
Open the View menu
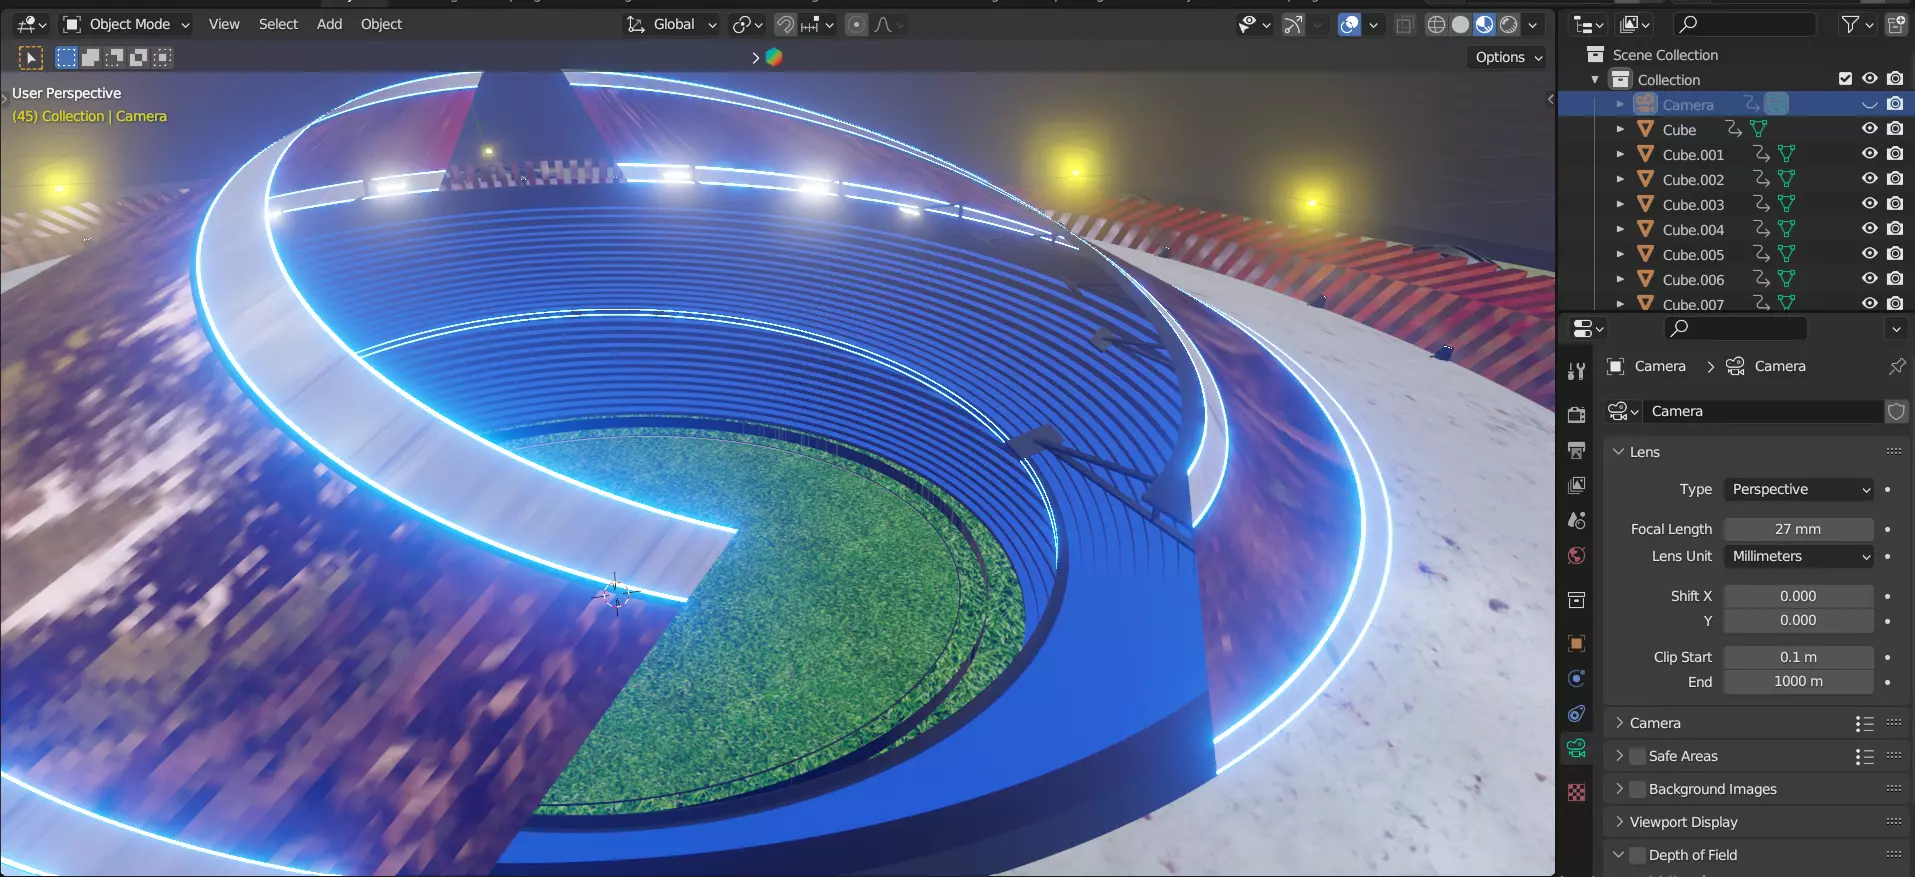click(x=224, y=24)
